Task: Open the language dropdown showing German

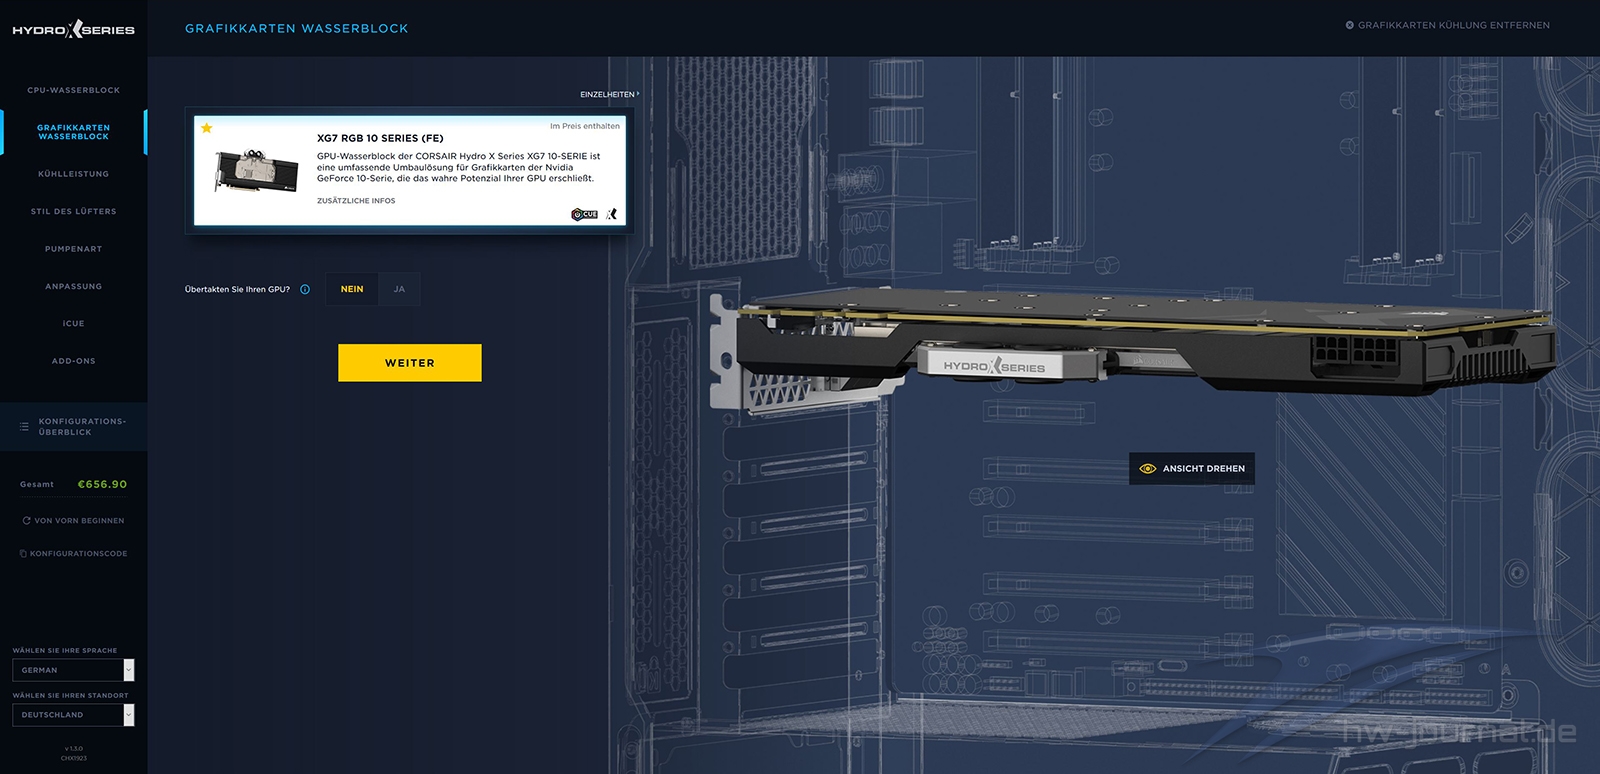Action: click(73, 670)
